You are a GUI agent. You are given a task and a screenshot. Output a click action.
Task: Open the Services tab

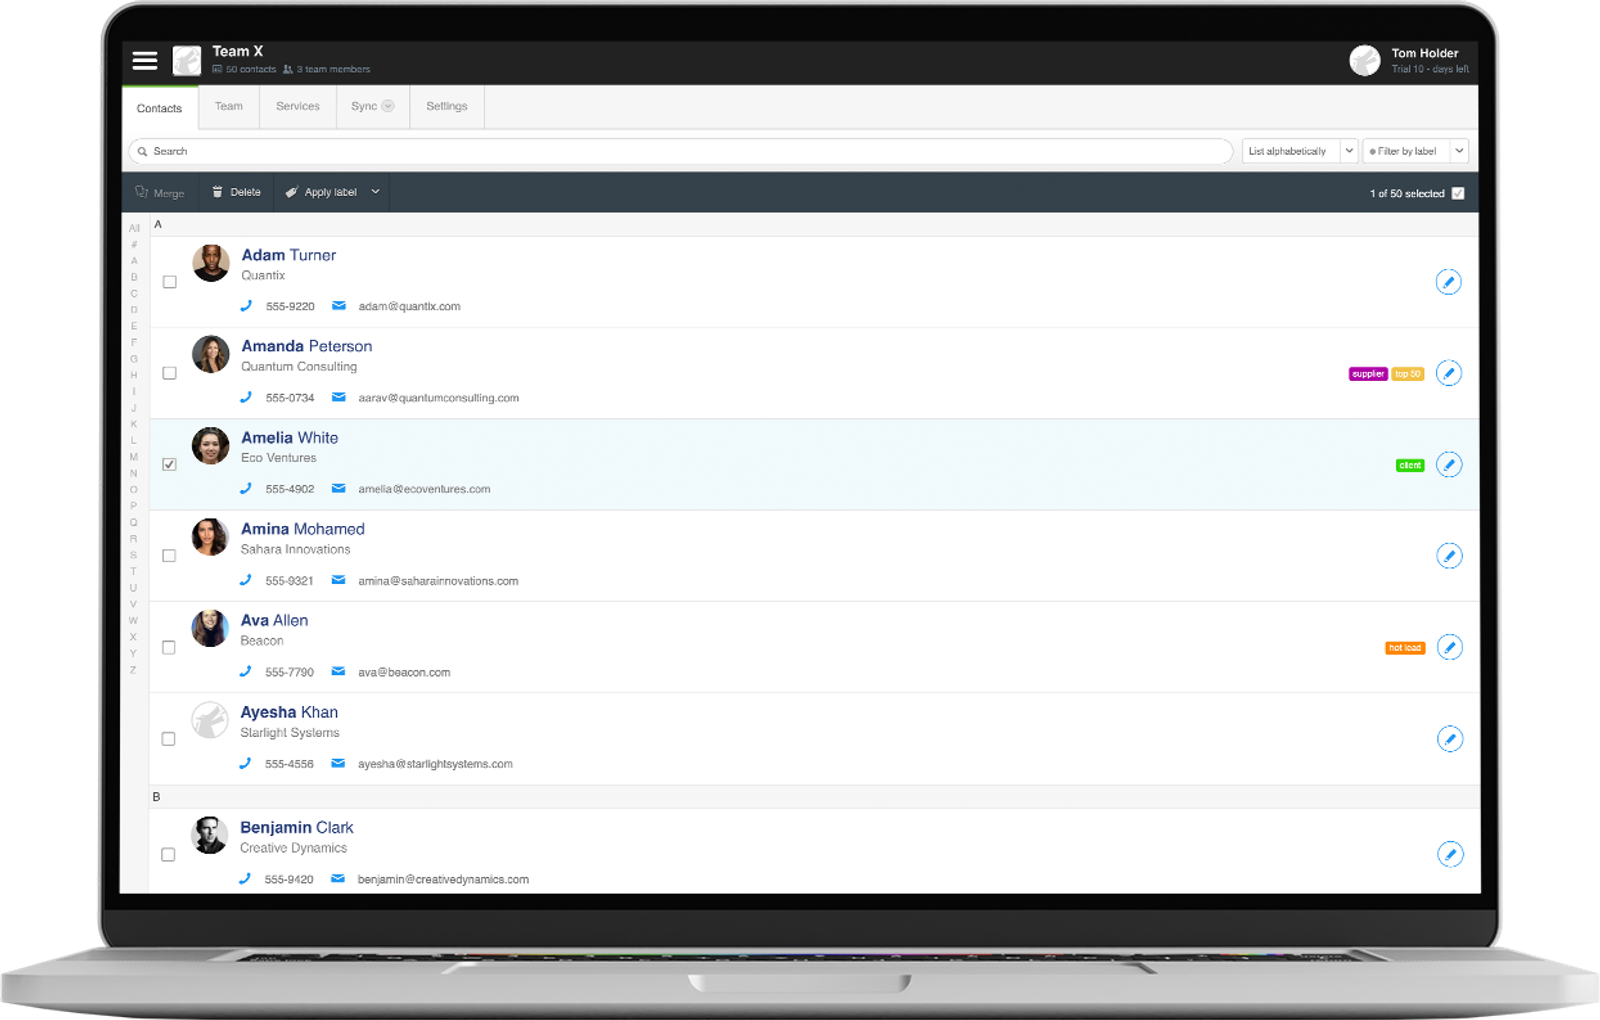(298, 106)
